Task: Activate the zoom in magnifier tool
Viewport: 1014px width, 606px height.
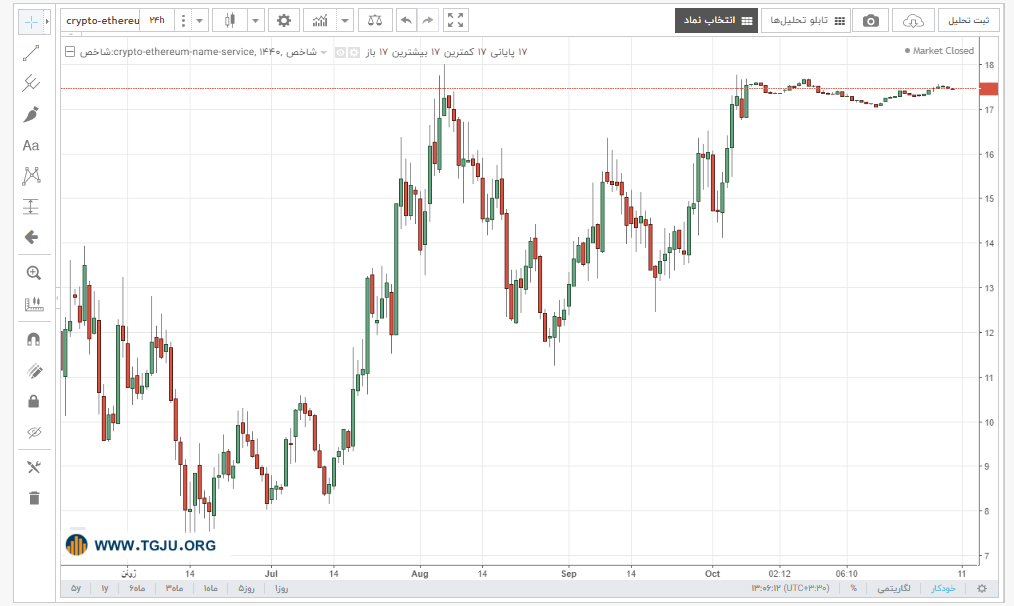Action: click(x=34, y=273)
